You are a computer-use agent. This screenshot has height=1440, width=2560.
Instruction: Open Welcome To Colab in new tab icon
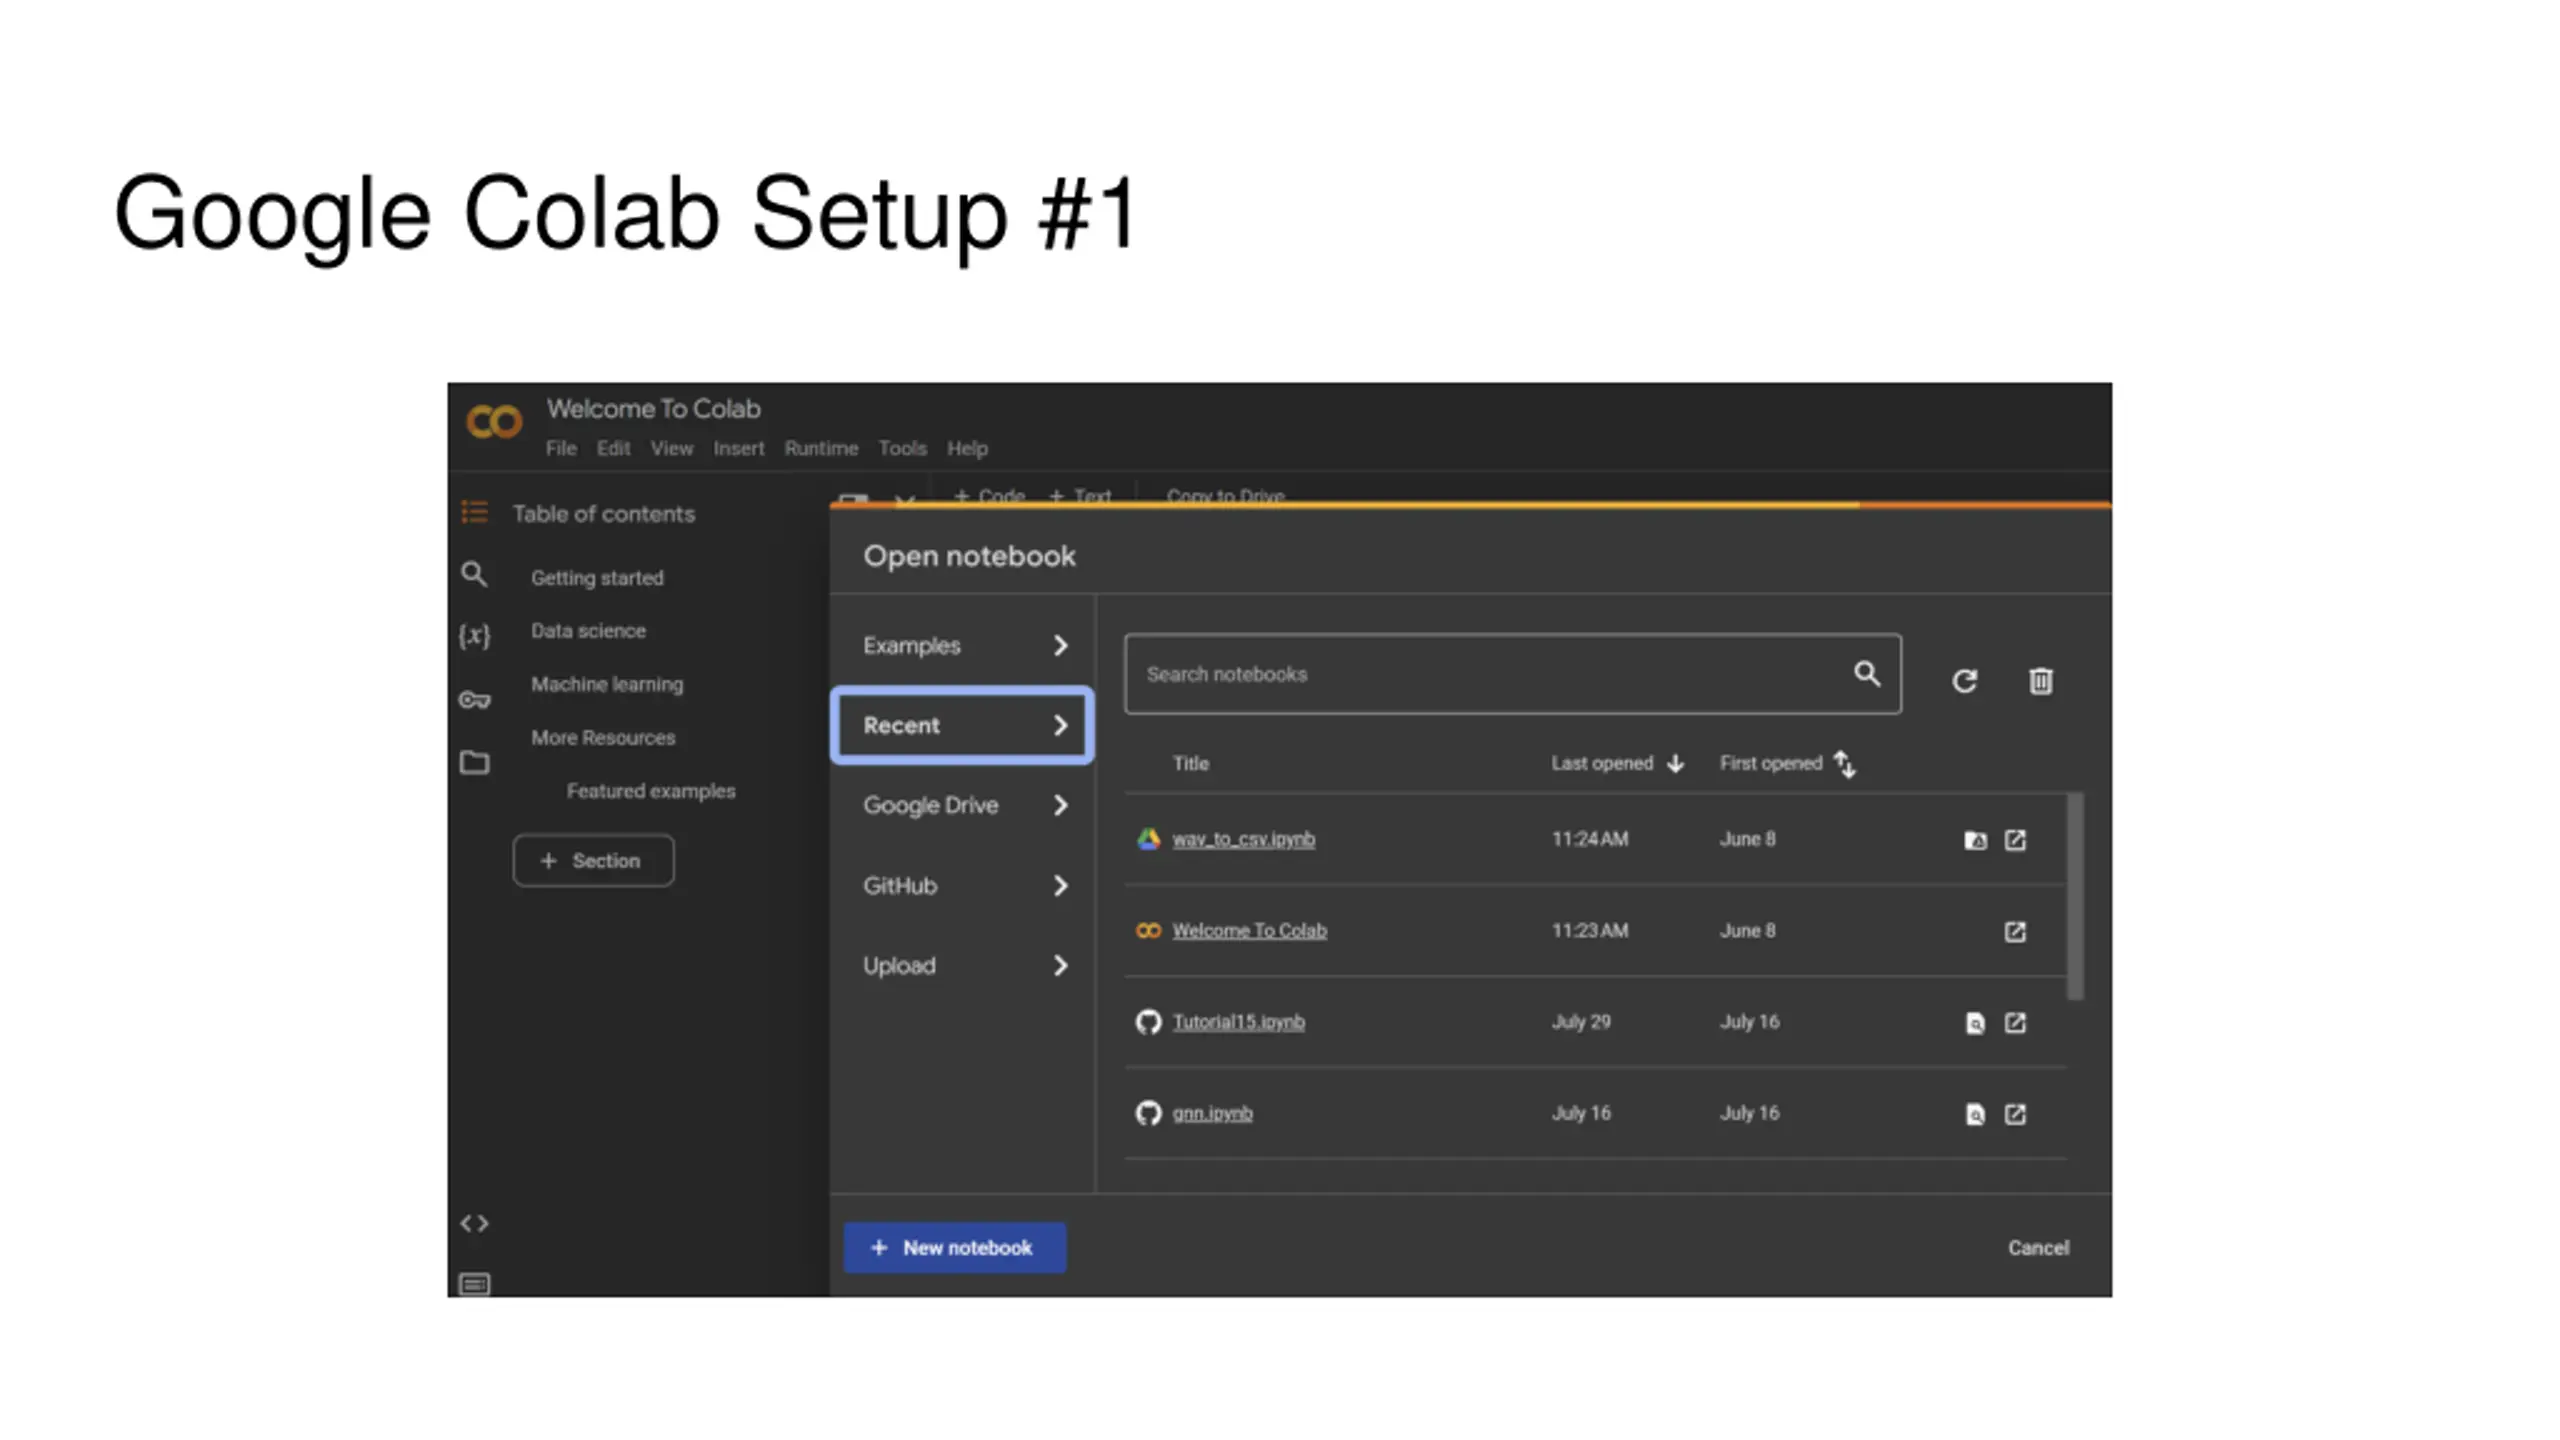[2015, 932]
